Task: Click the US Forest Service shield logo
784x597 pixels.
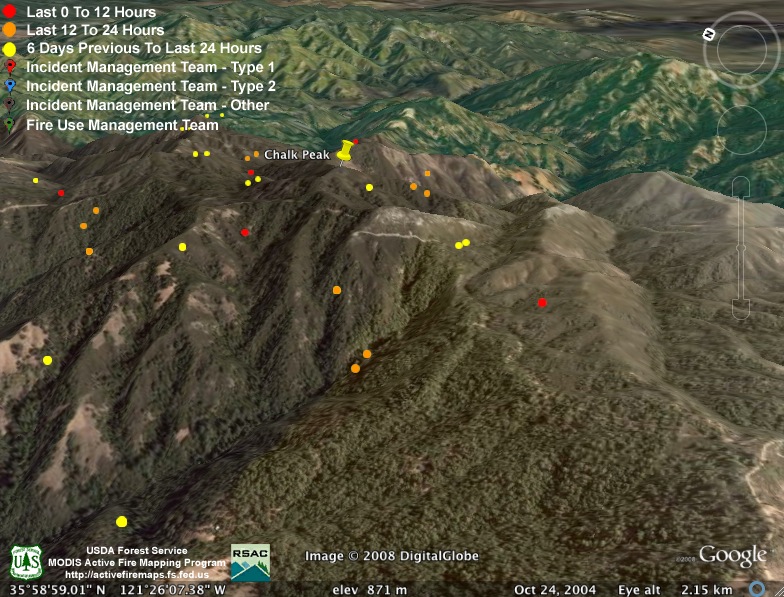Action: pos(25,562)
